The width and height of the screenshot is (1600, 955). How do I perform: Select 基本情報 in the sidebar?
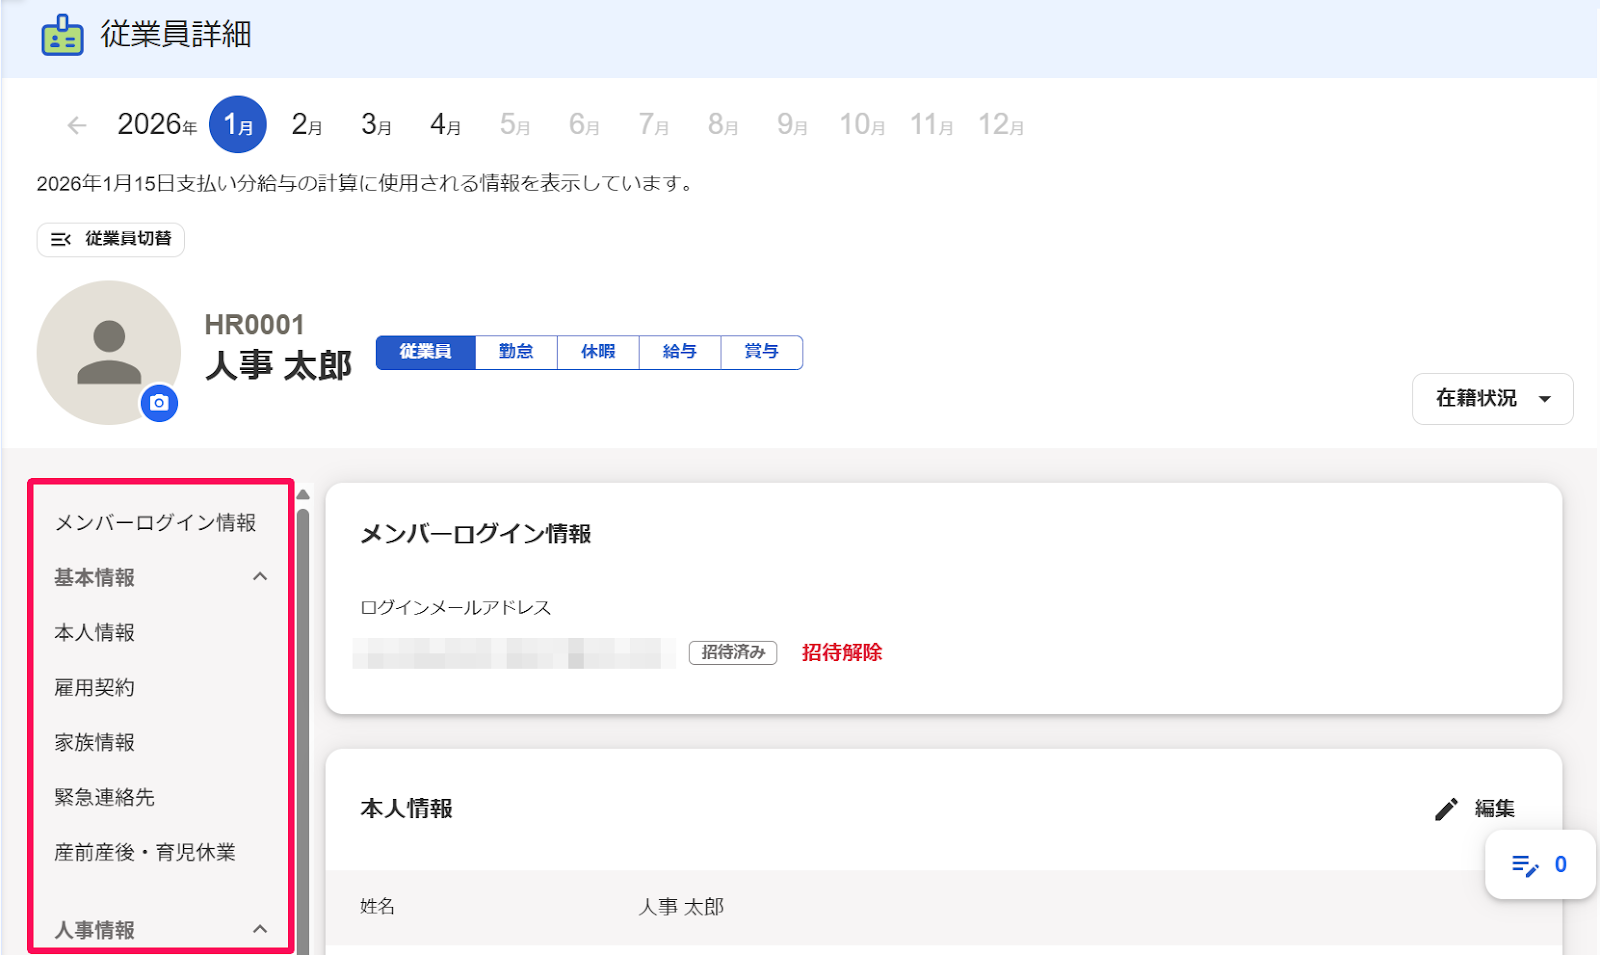pyautogui.click(x=95, y=578)
